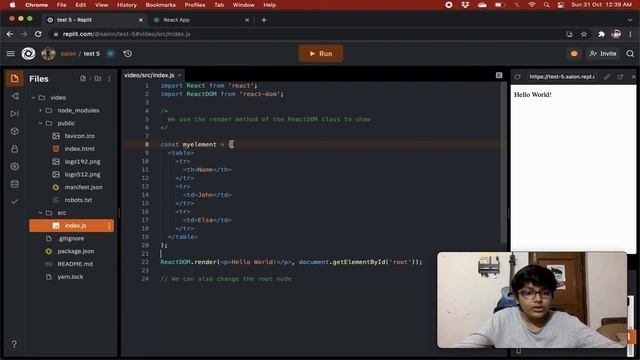Click the Invite button
The height and width of the screenshot is (360, 640).
pyautogui.click(x=603, y=53)
